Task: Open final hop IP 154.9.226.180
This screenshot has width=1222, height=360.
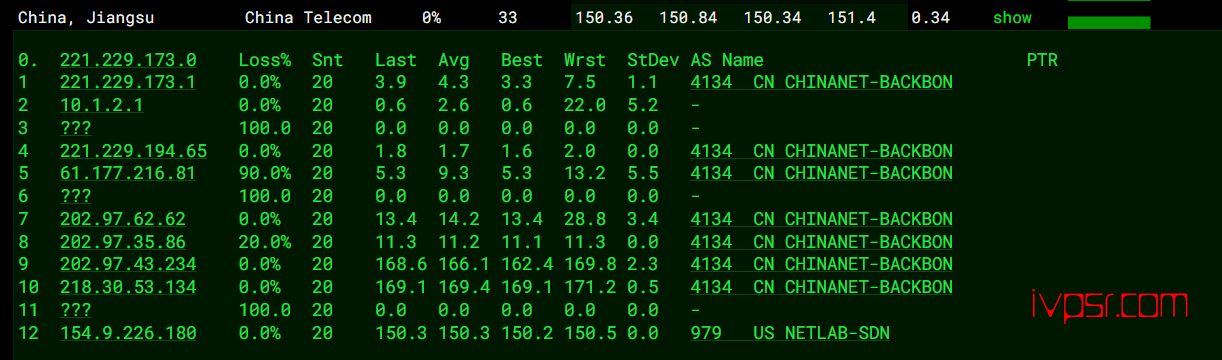Action: tap(128, 333)
